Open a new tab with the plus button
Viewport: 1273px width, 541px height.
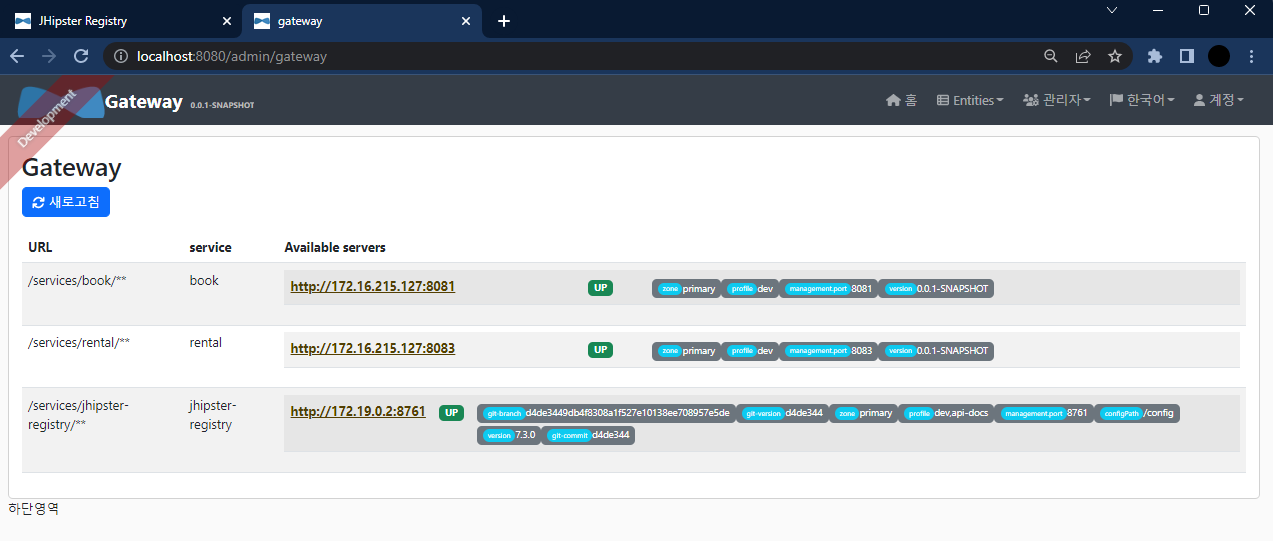point(504,21)
